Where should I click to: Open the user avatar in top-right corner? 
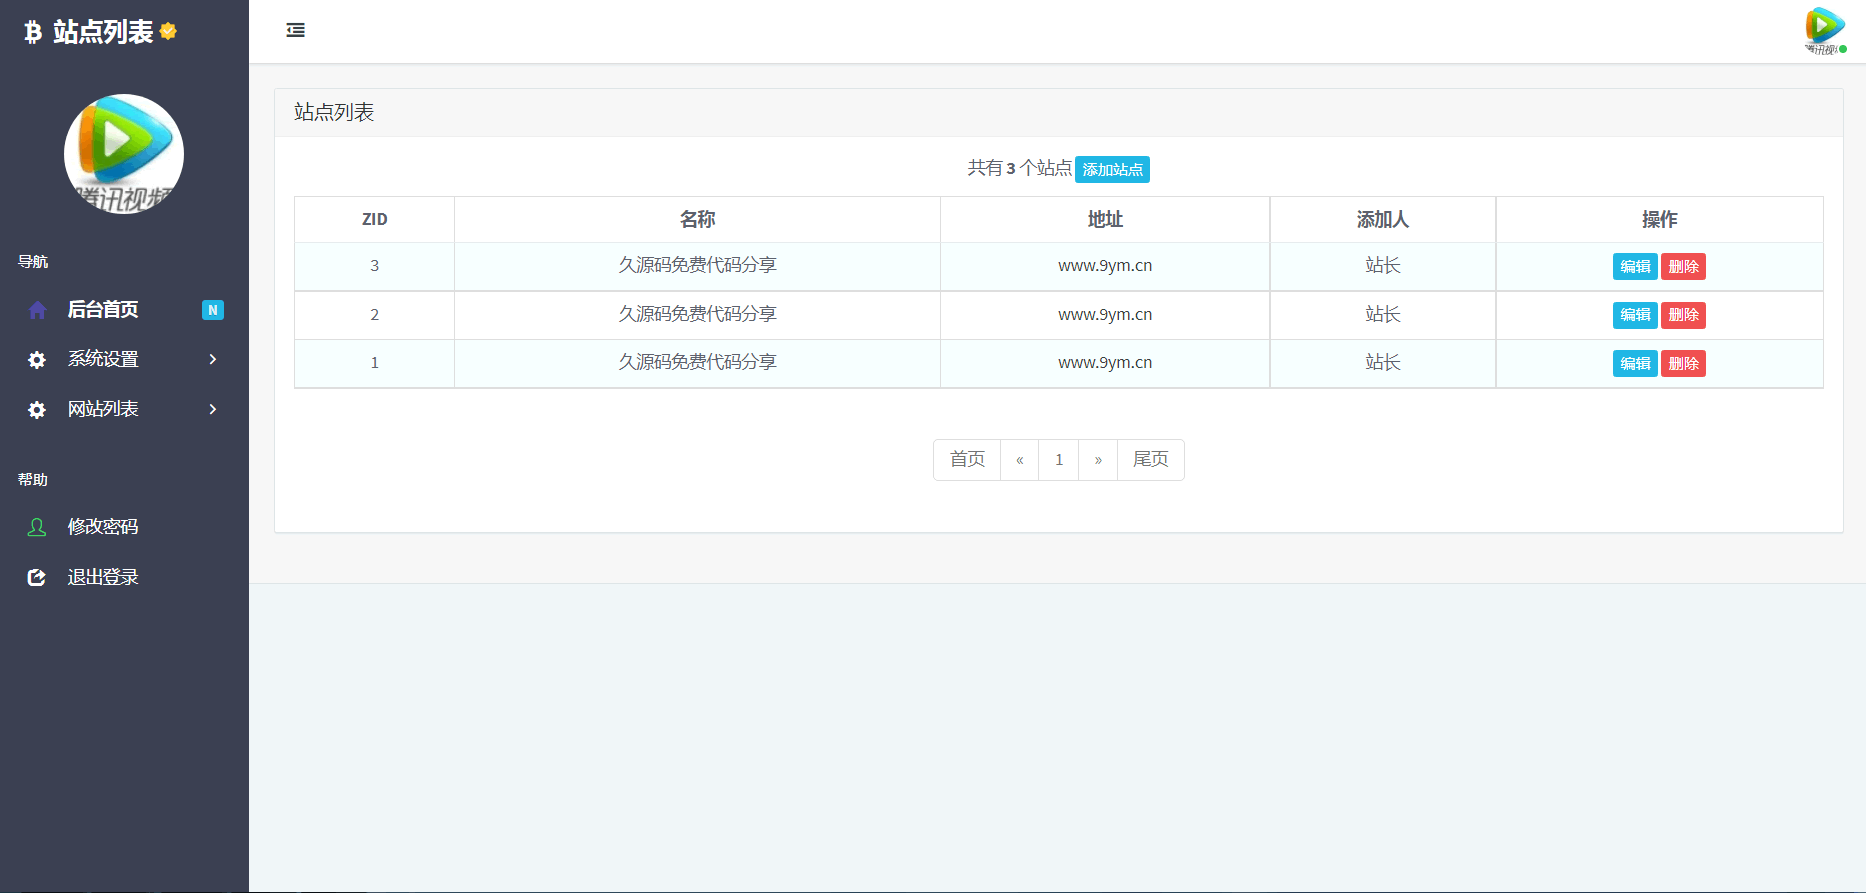click(x=1824, y=30)
